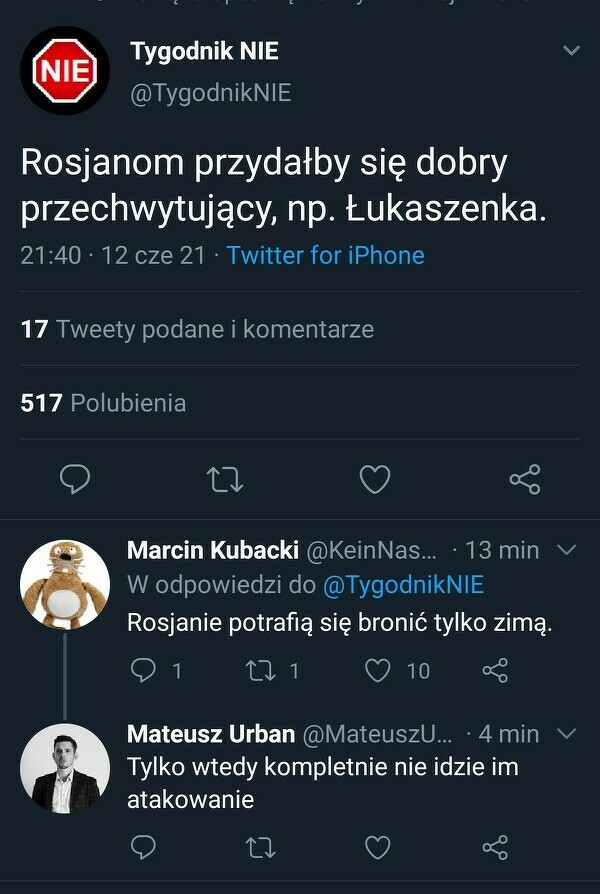Open Tygodnik NIE profile picture
Viewport: 600px width, 894px height.
[65, 71]
